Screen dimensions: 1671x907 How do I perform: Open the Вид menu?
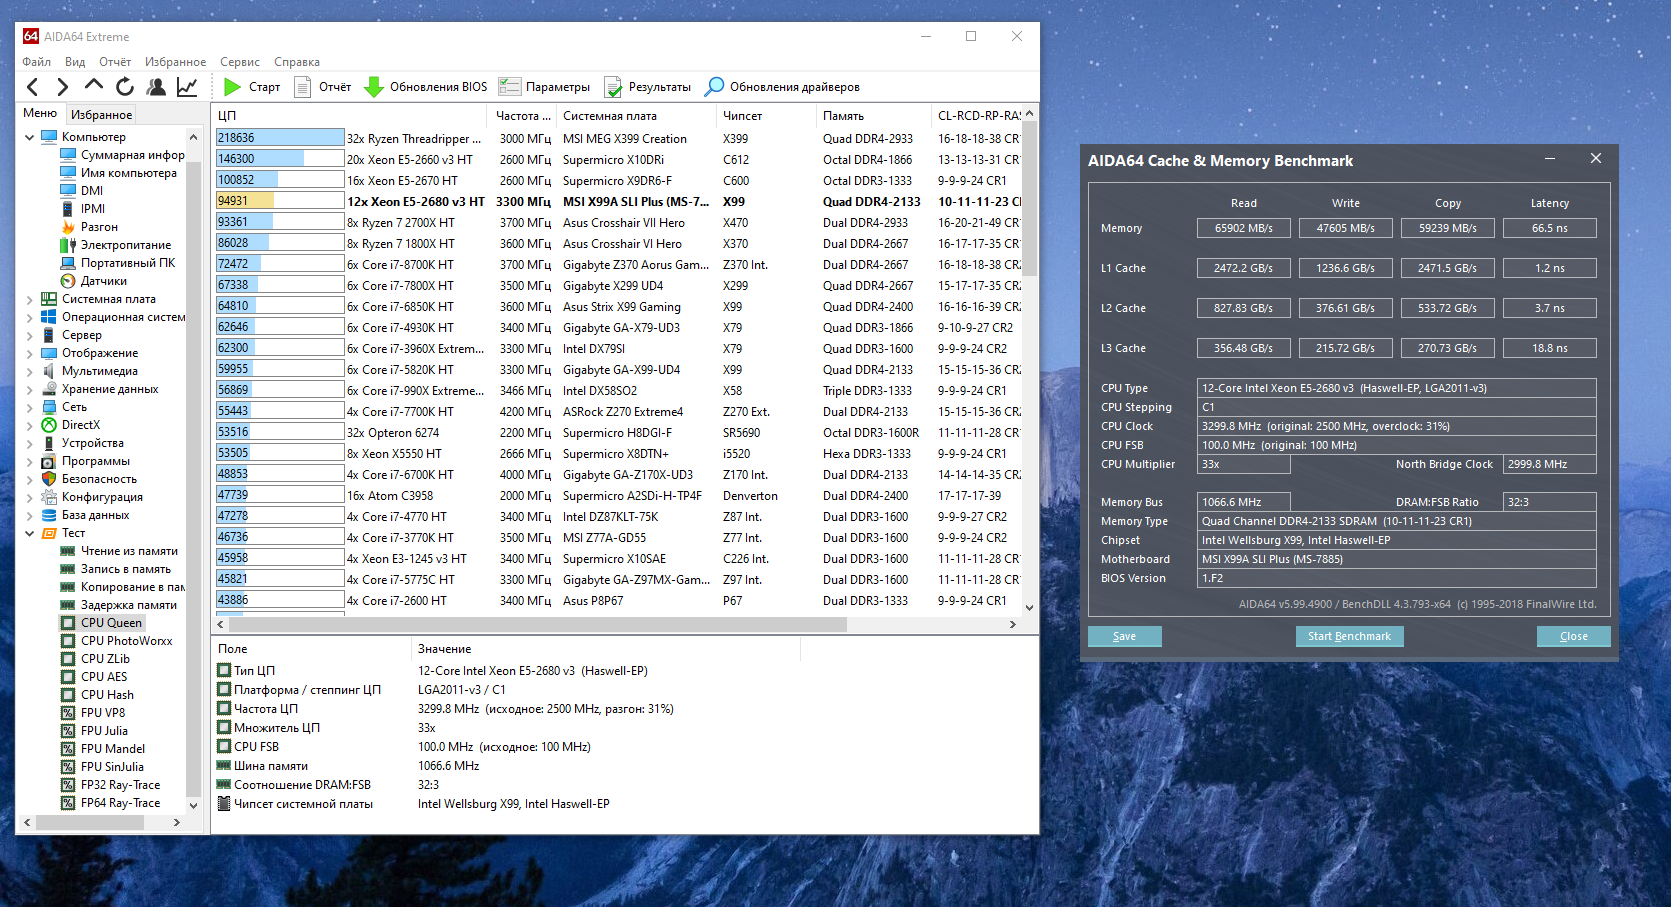click(x=75, y=62)
